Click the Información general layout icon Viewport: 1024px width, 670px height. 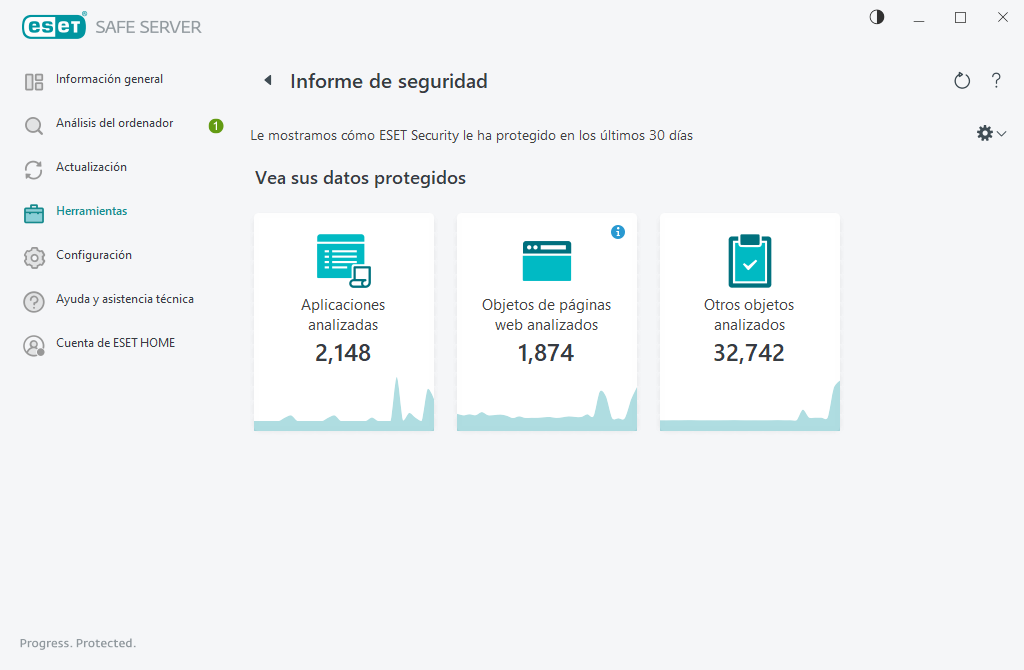pyautogui.click(x=33, y=79)
